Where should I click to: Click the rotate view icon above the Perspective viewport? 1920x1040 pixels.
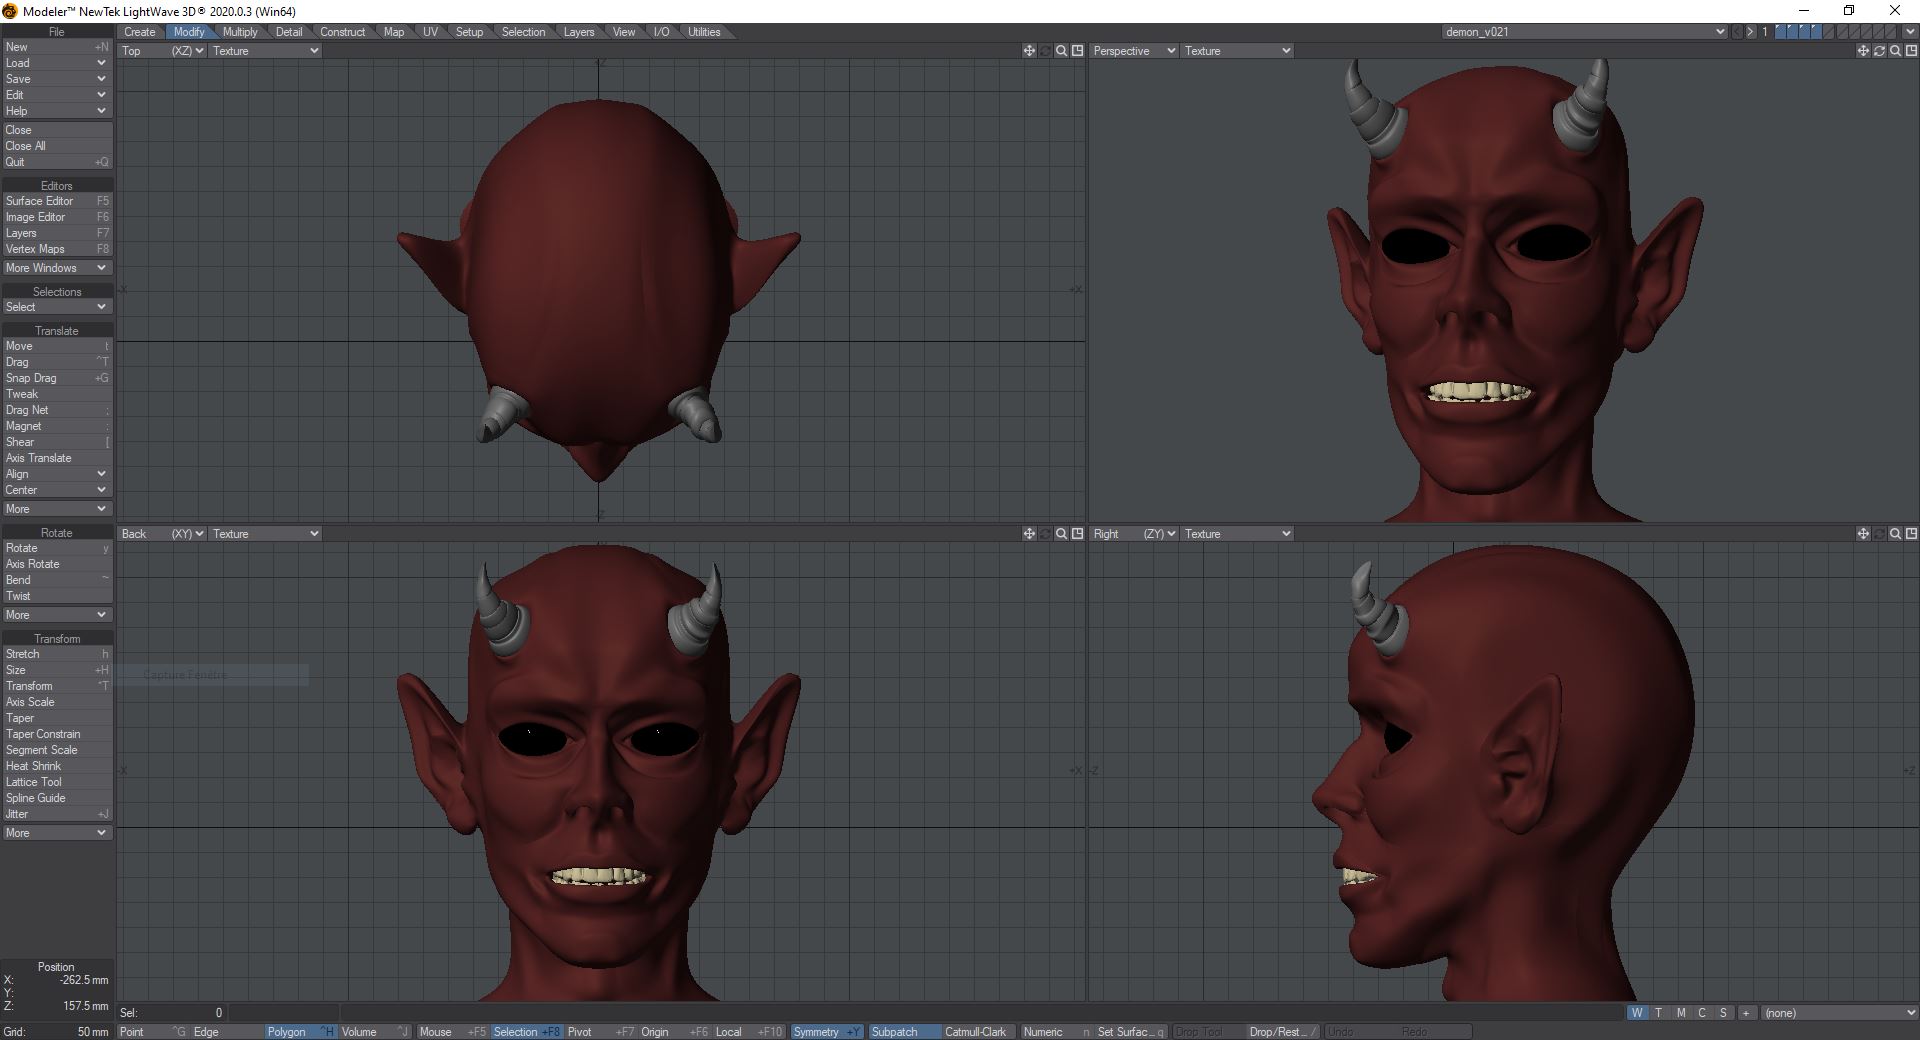click(x=1880, y=50)
